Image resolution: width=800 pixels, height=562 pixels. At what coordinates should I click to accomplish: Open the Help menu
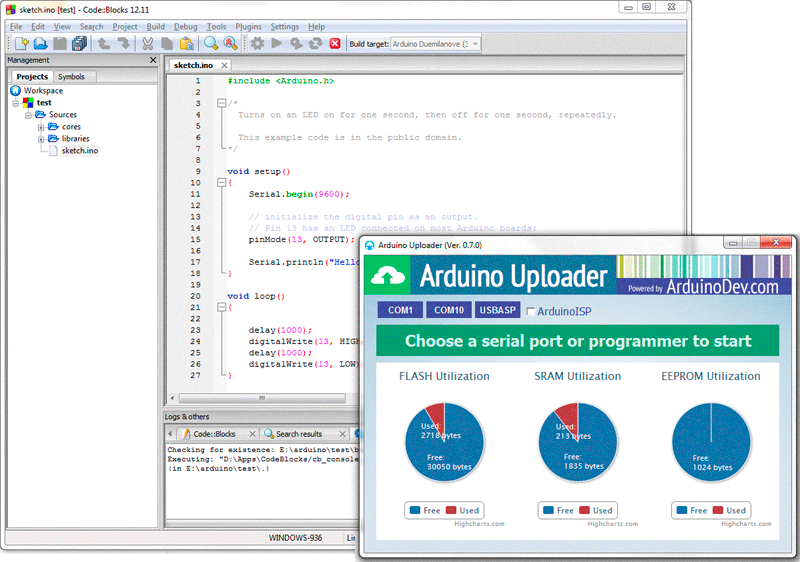tap(316, 27)
